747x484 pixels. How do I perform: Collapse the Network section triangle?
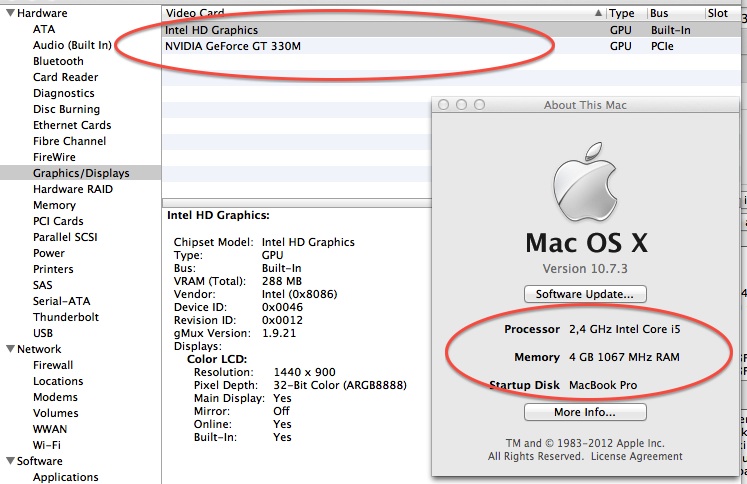tap(10, 349)
